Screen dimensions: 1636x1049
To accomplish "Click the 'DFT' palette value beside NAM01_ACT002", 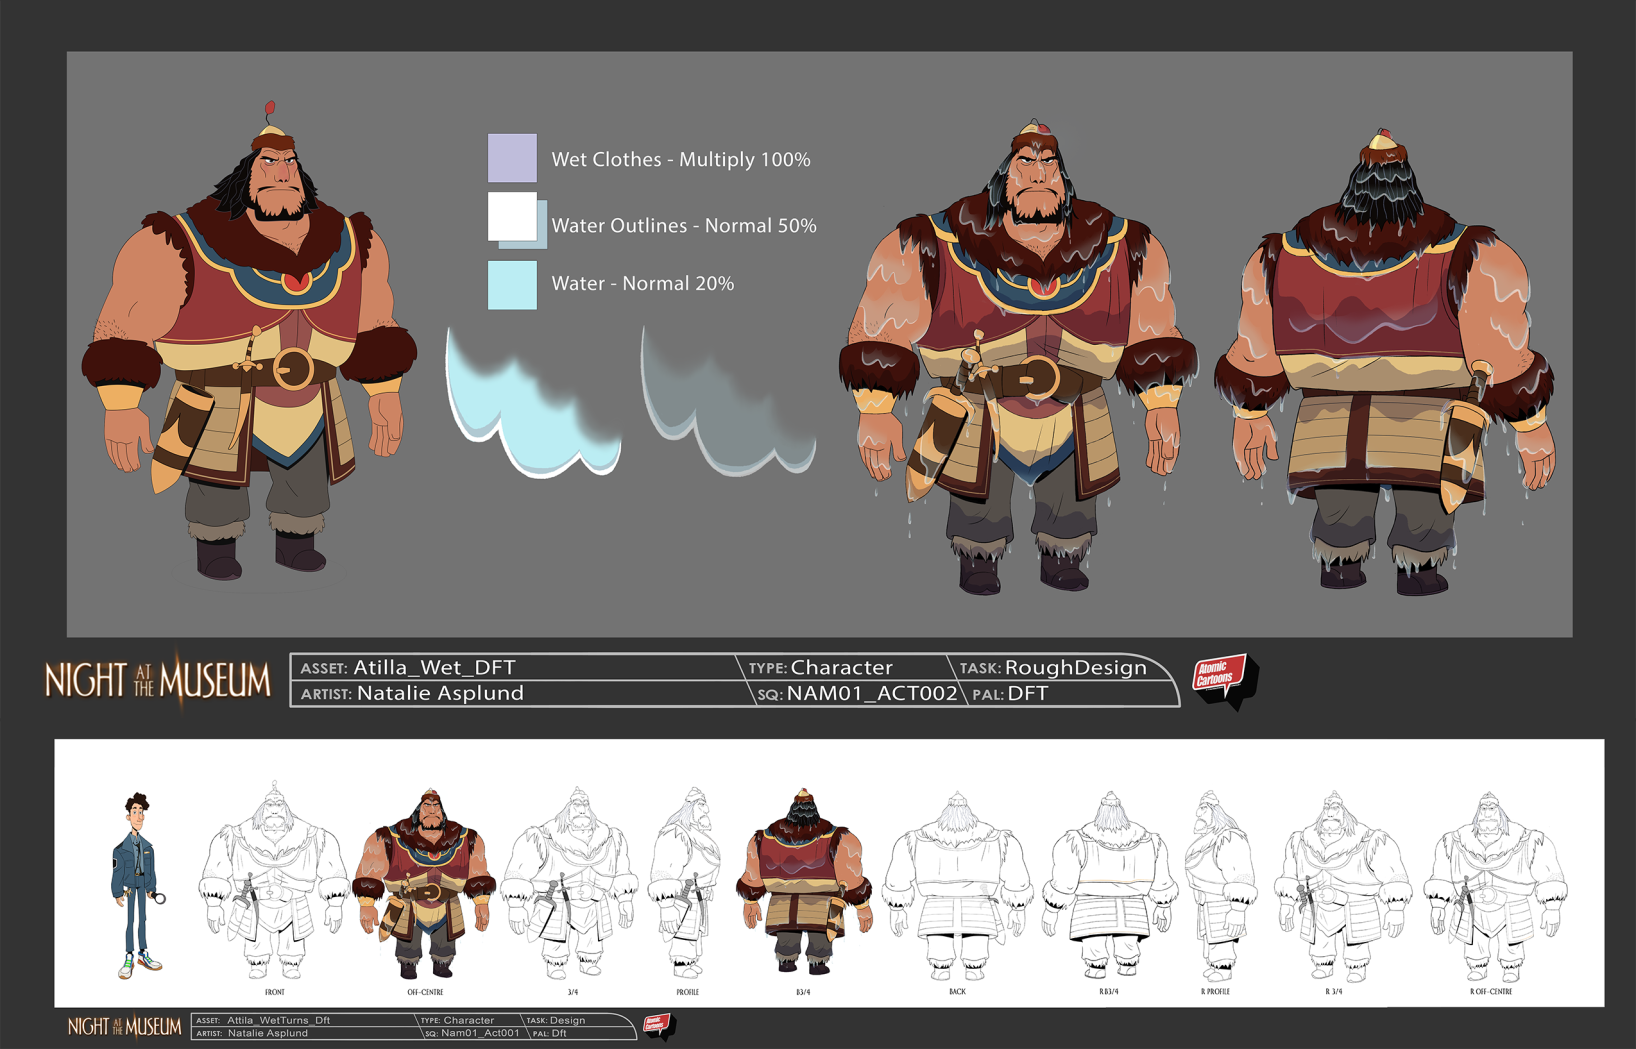I will (1028, 693).
